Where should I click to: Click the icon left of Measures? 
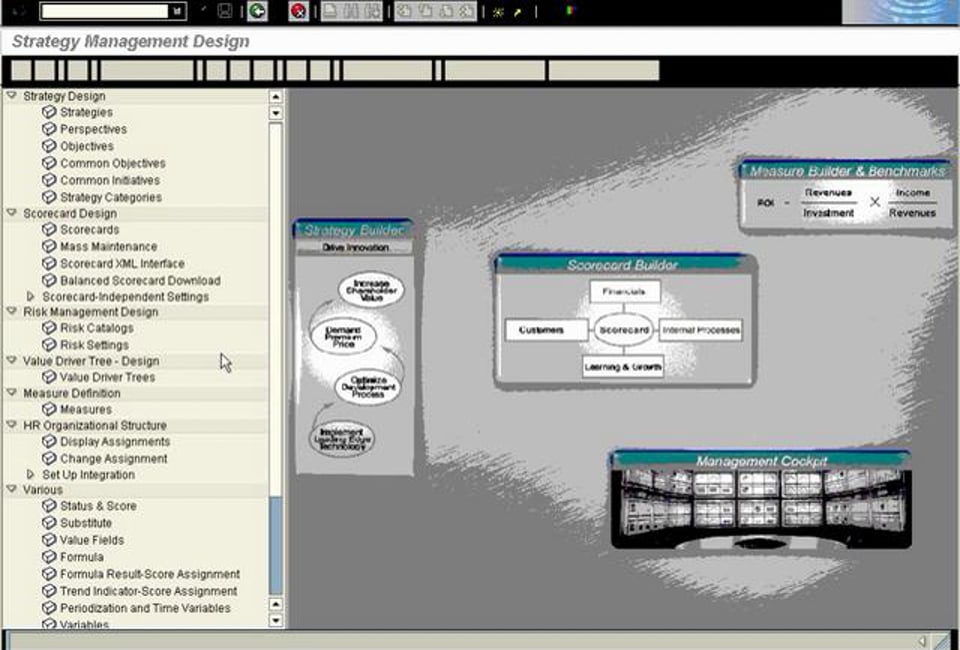pyautogui.click(x=49, y=410)
